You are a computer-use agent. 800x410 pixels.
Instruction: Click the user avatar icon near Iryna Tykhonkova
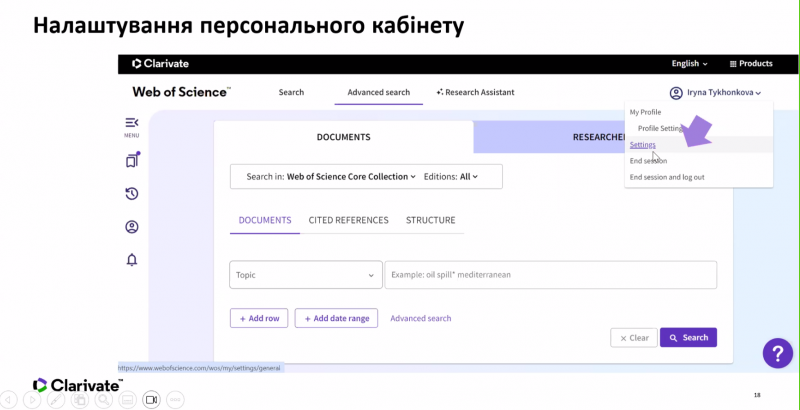tap(676, 93)
